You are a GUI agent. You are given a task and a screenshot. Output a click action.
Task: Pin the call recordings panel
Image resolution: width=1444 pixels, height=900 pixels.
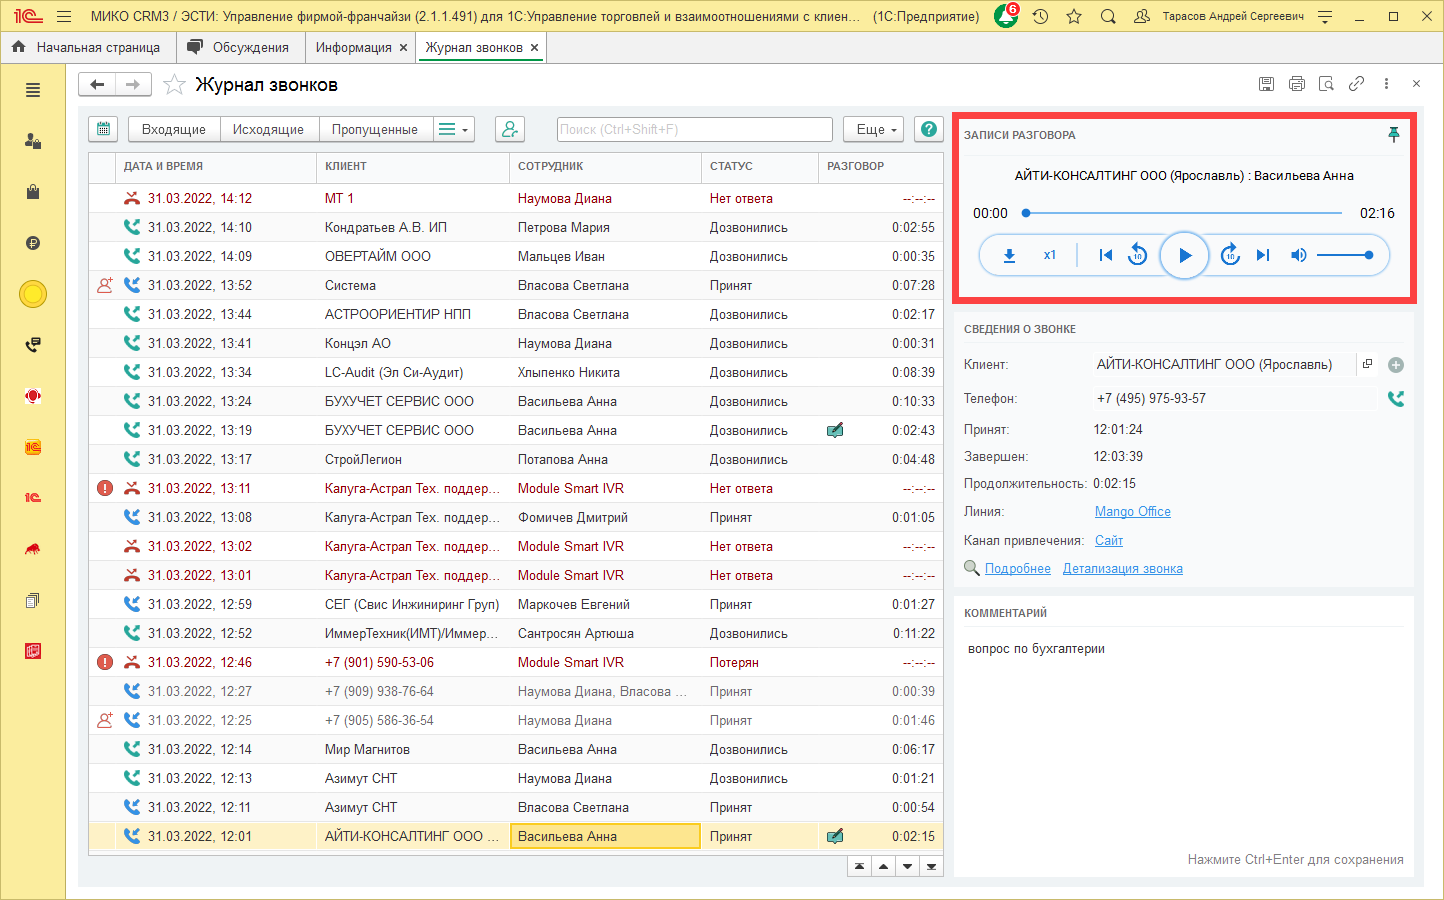tap(1394, 135)
